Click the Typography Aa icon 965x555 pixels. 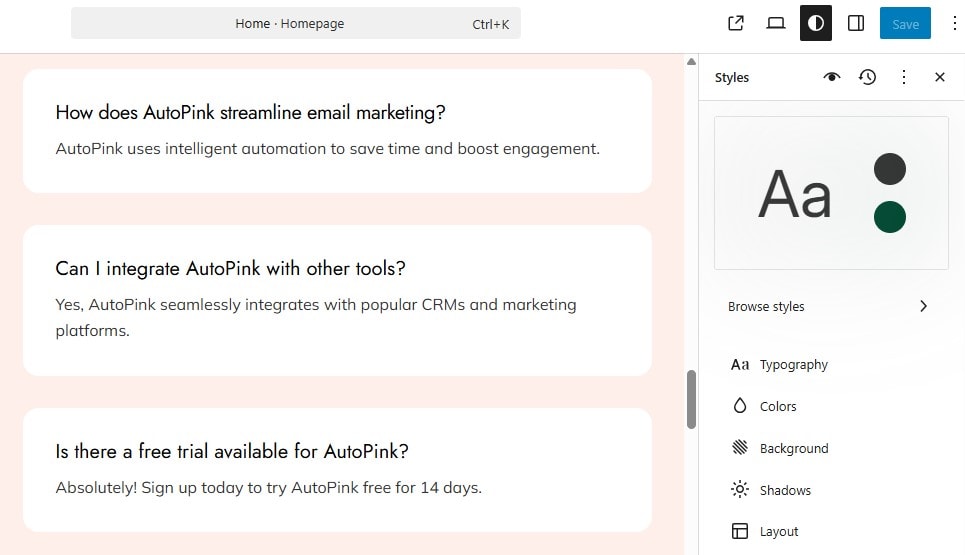pos(740,364)
